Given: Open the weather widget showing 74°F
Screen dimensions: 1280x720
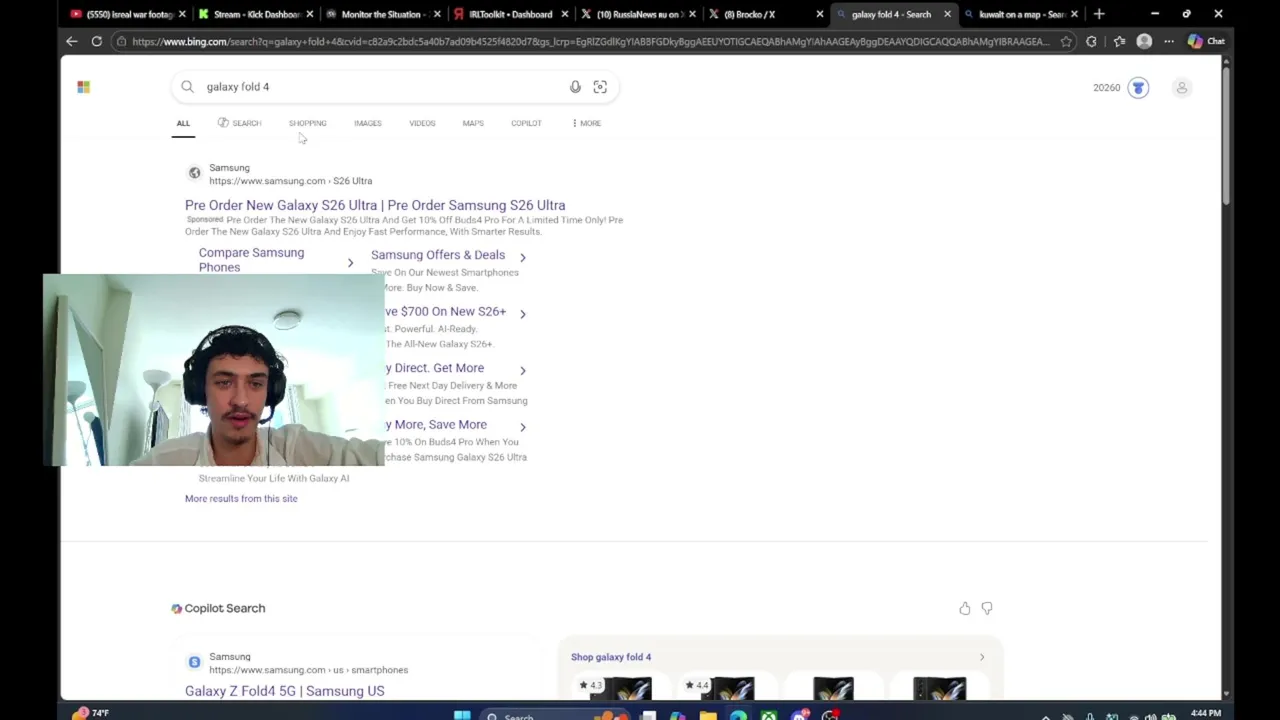Looking at the screenshot, I should [90, 713].
